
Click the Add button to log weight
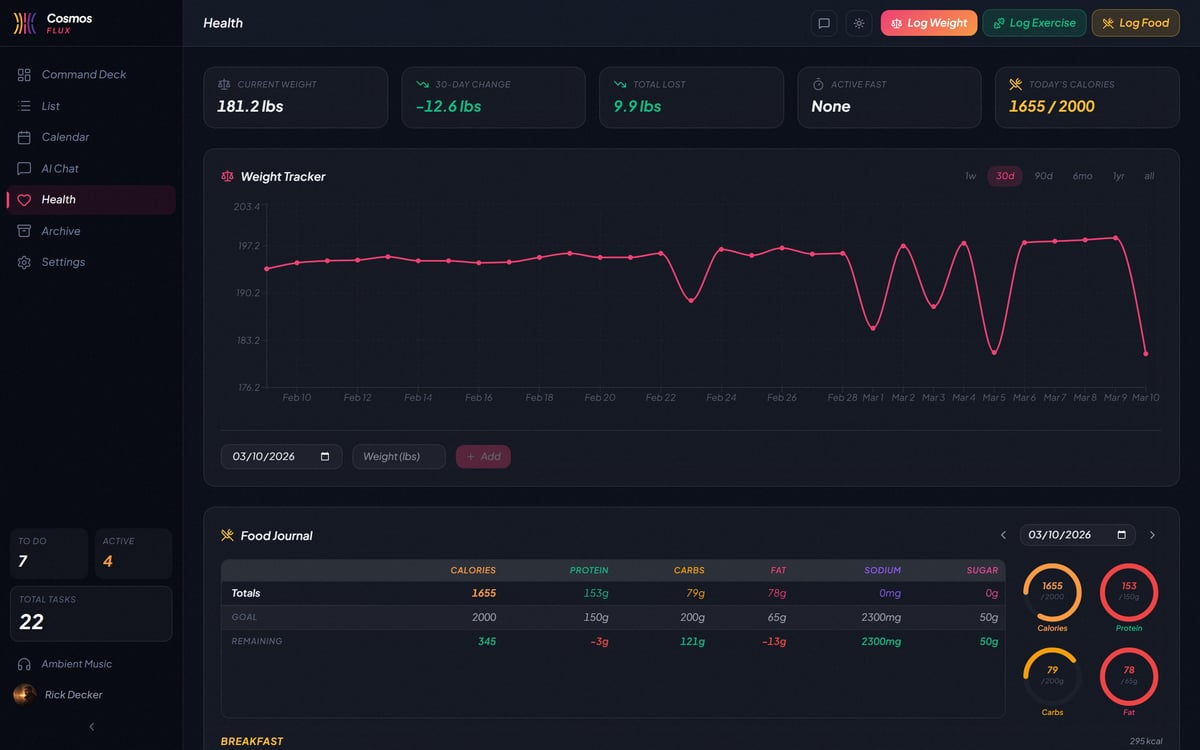tap(483, 455)
